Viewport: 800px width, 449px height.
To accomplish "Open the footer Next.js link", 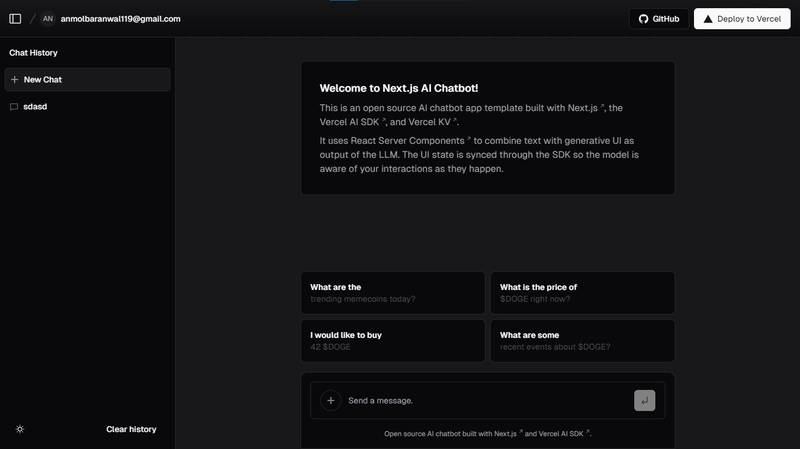I will point(508,434).
